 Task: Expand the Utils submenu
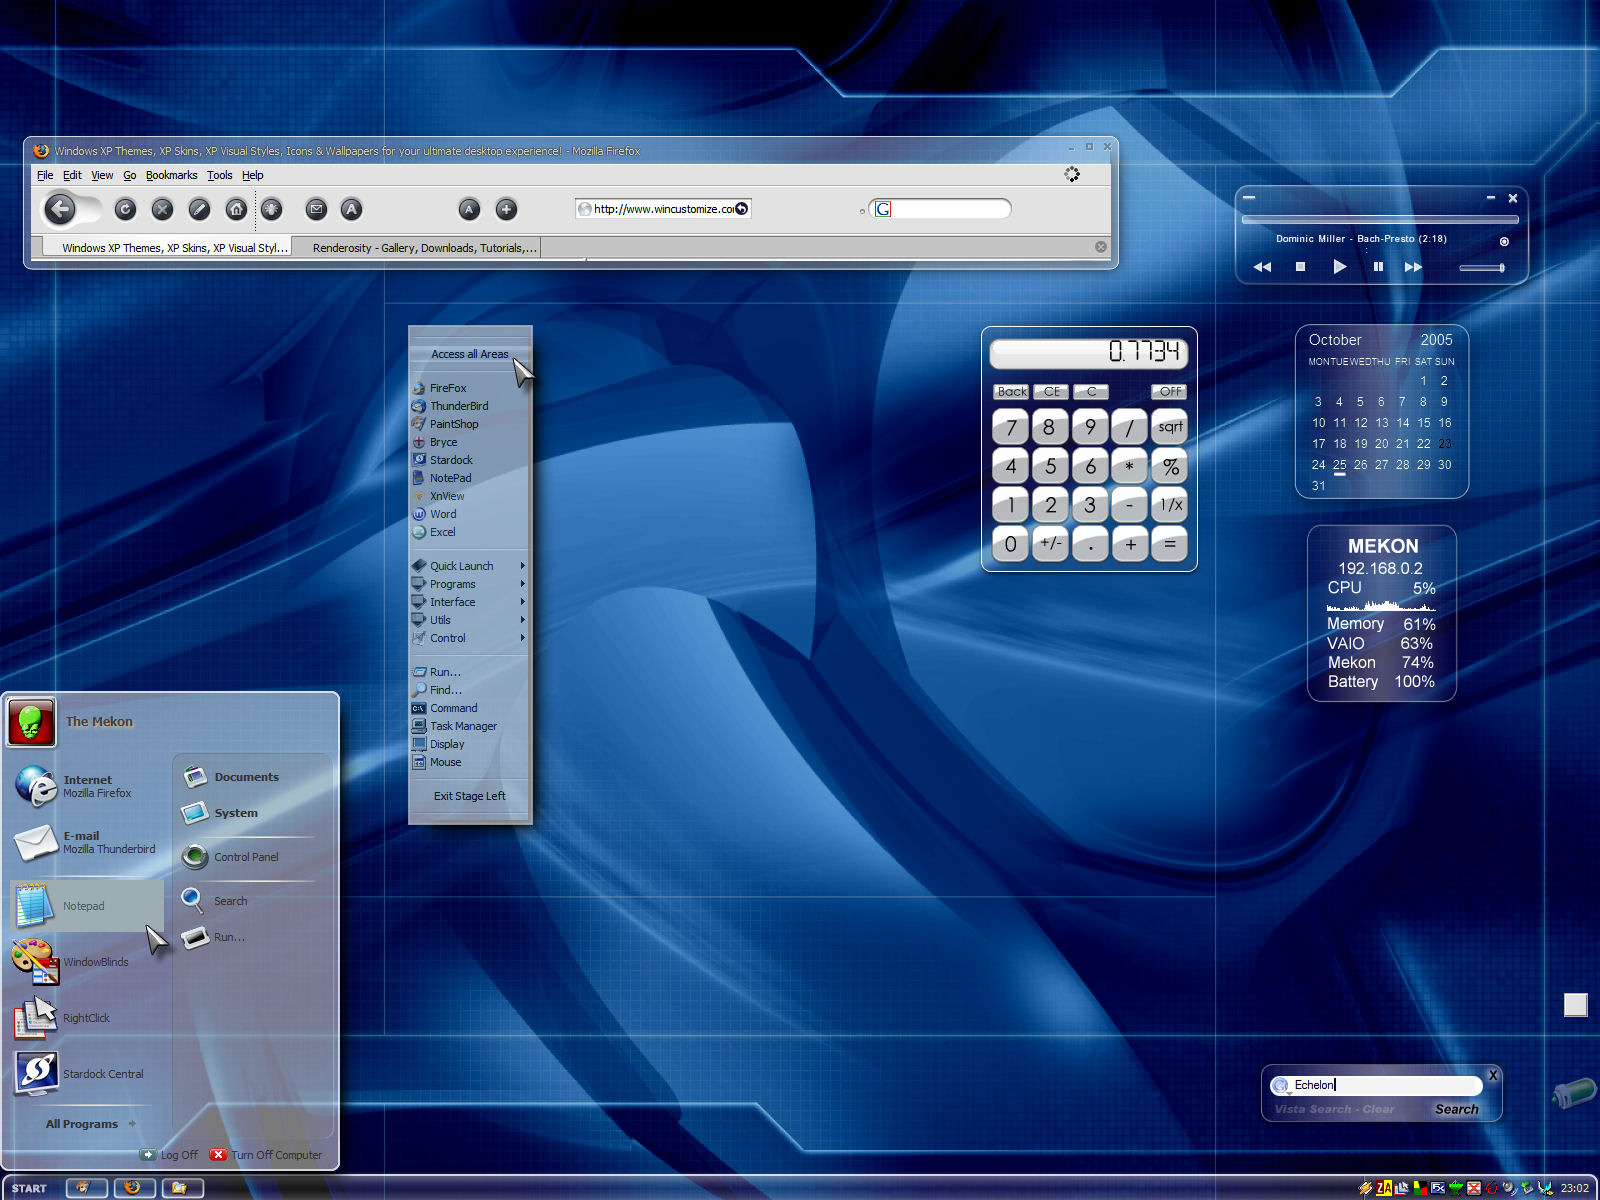point(469,620)
